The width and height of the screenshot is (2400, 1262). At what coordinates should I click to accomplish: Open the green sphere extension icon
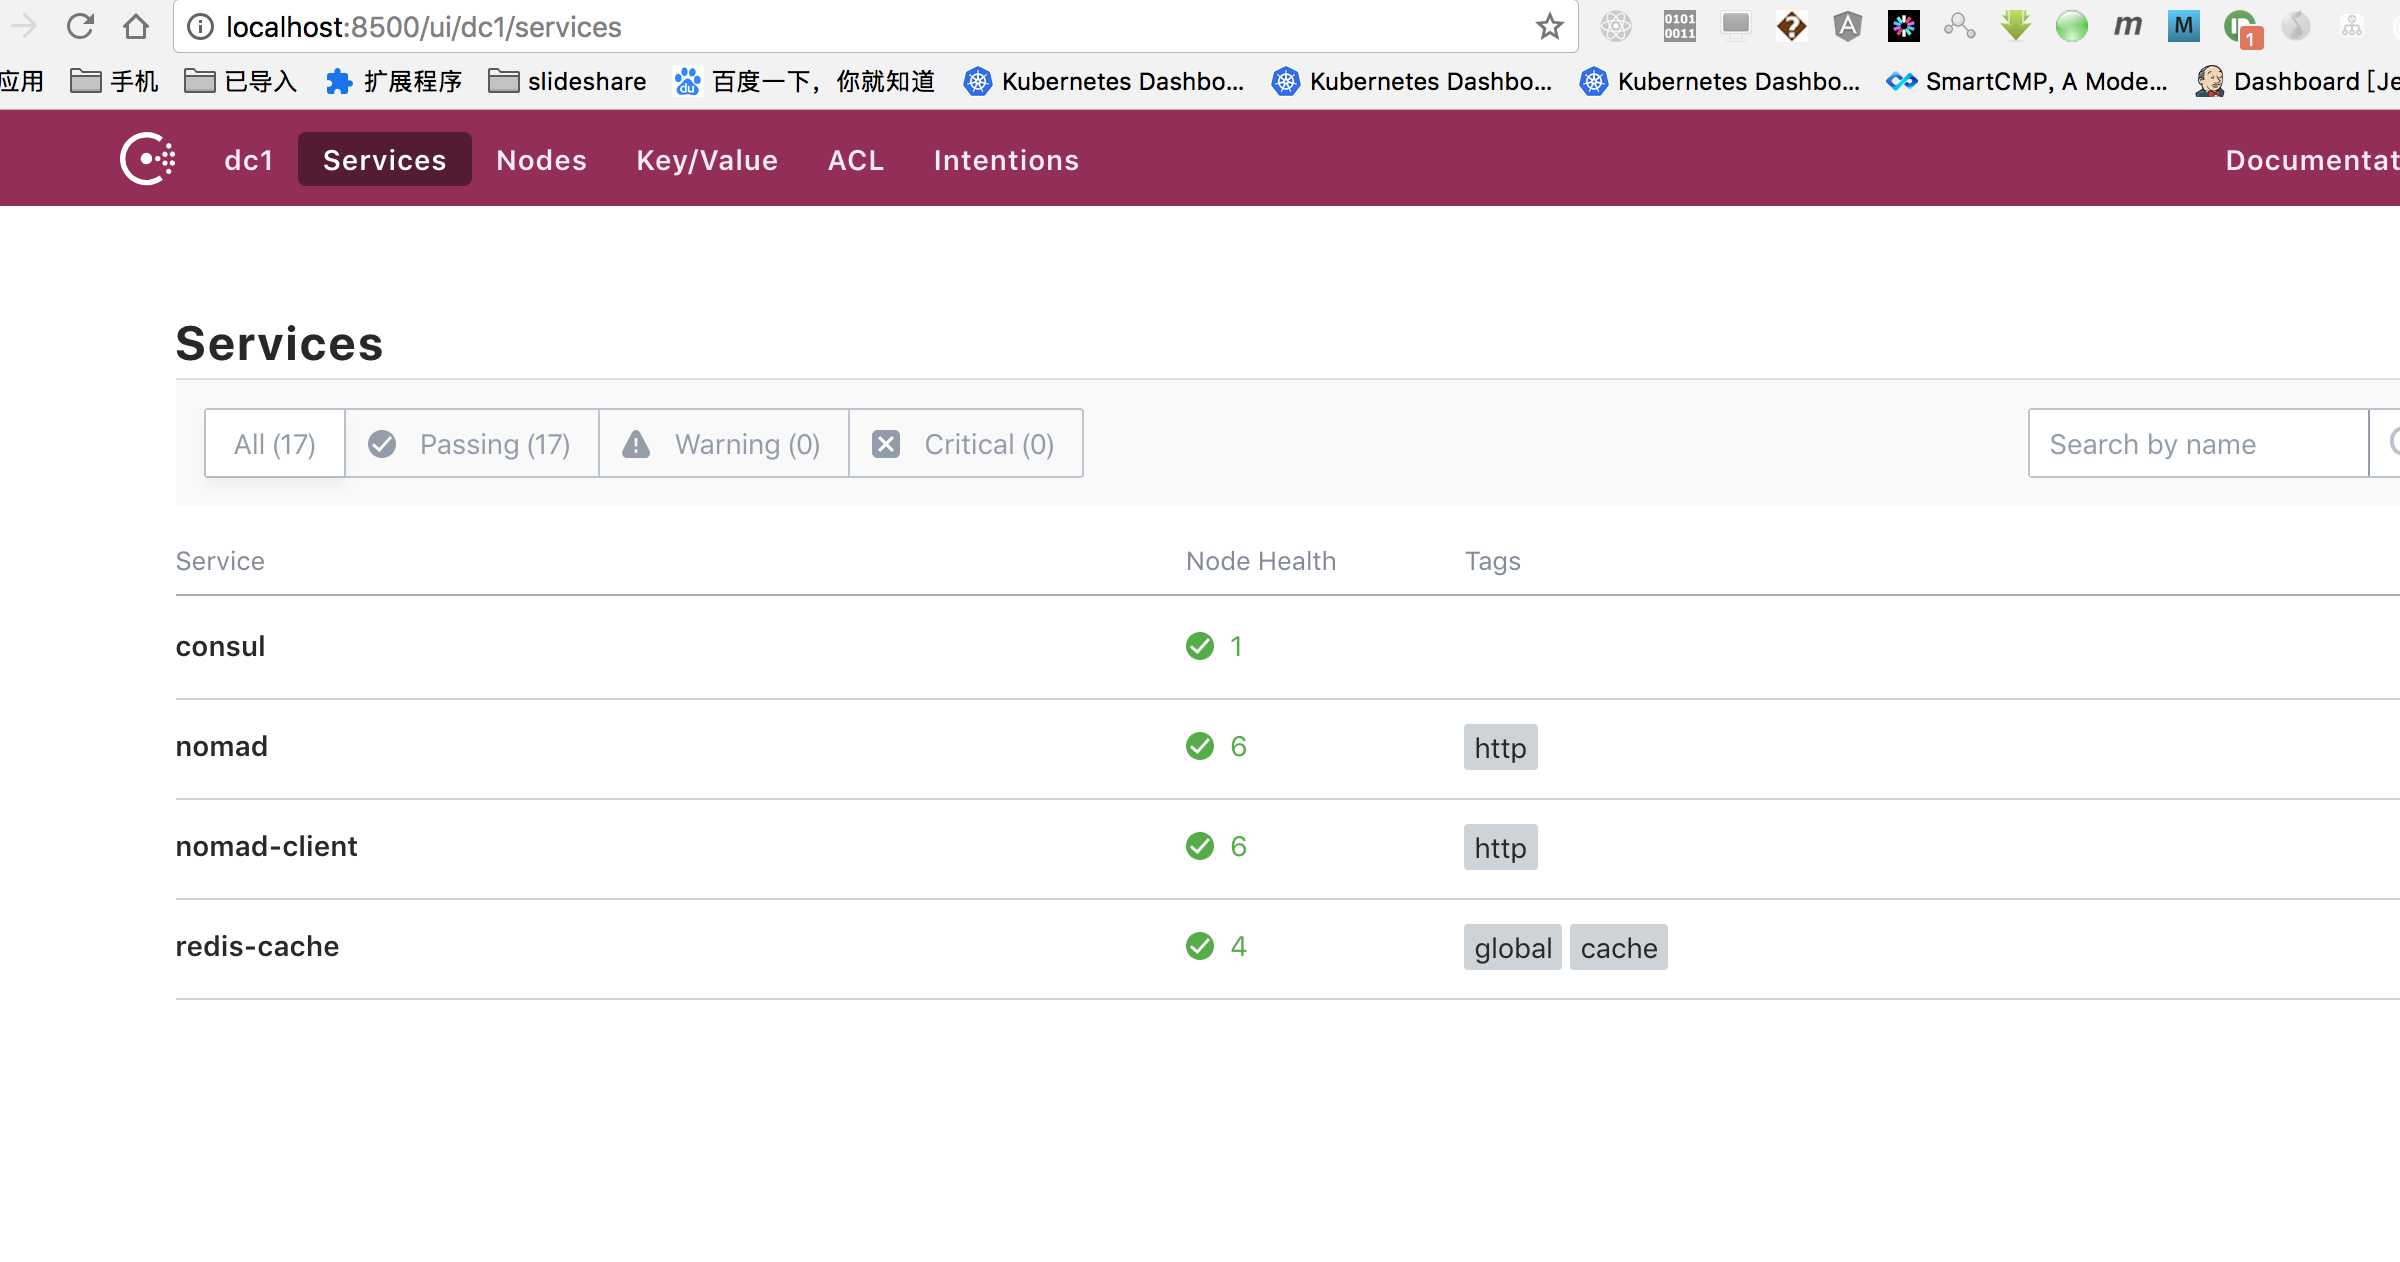2071,26
